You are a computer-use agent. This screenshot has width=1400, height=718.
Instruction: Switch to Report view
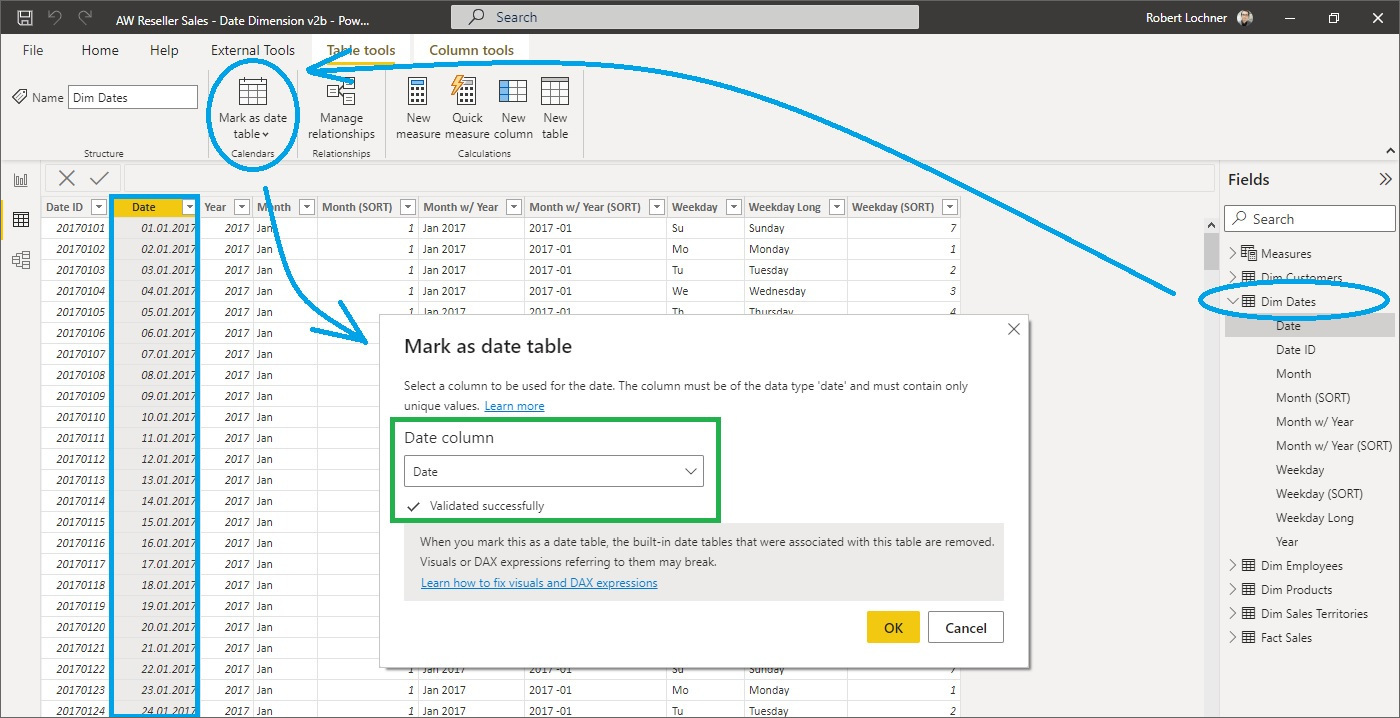point(20,180)
